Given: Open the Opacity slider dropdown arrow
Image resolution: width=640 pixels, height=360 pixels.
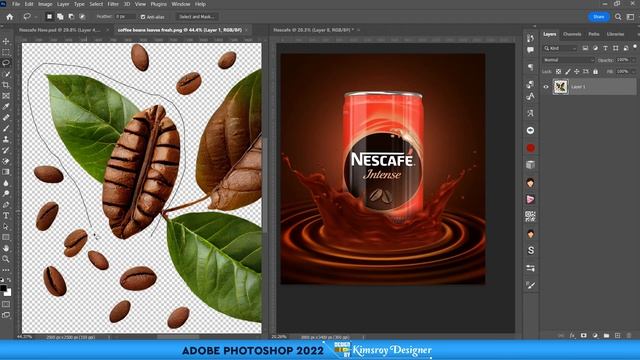Looking at the screenshot, I should click(x=633, y=60).
